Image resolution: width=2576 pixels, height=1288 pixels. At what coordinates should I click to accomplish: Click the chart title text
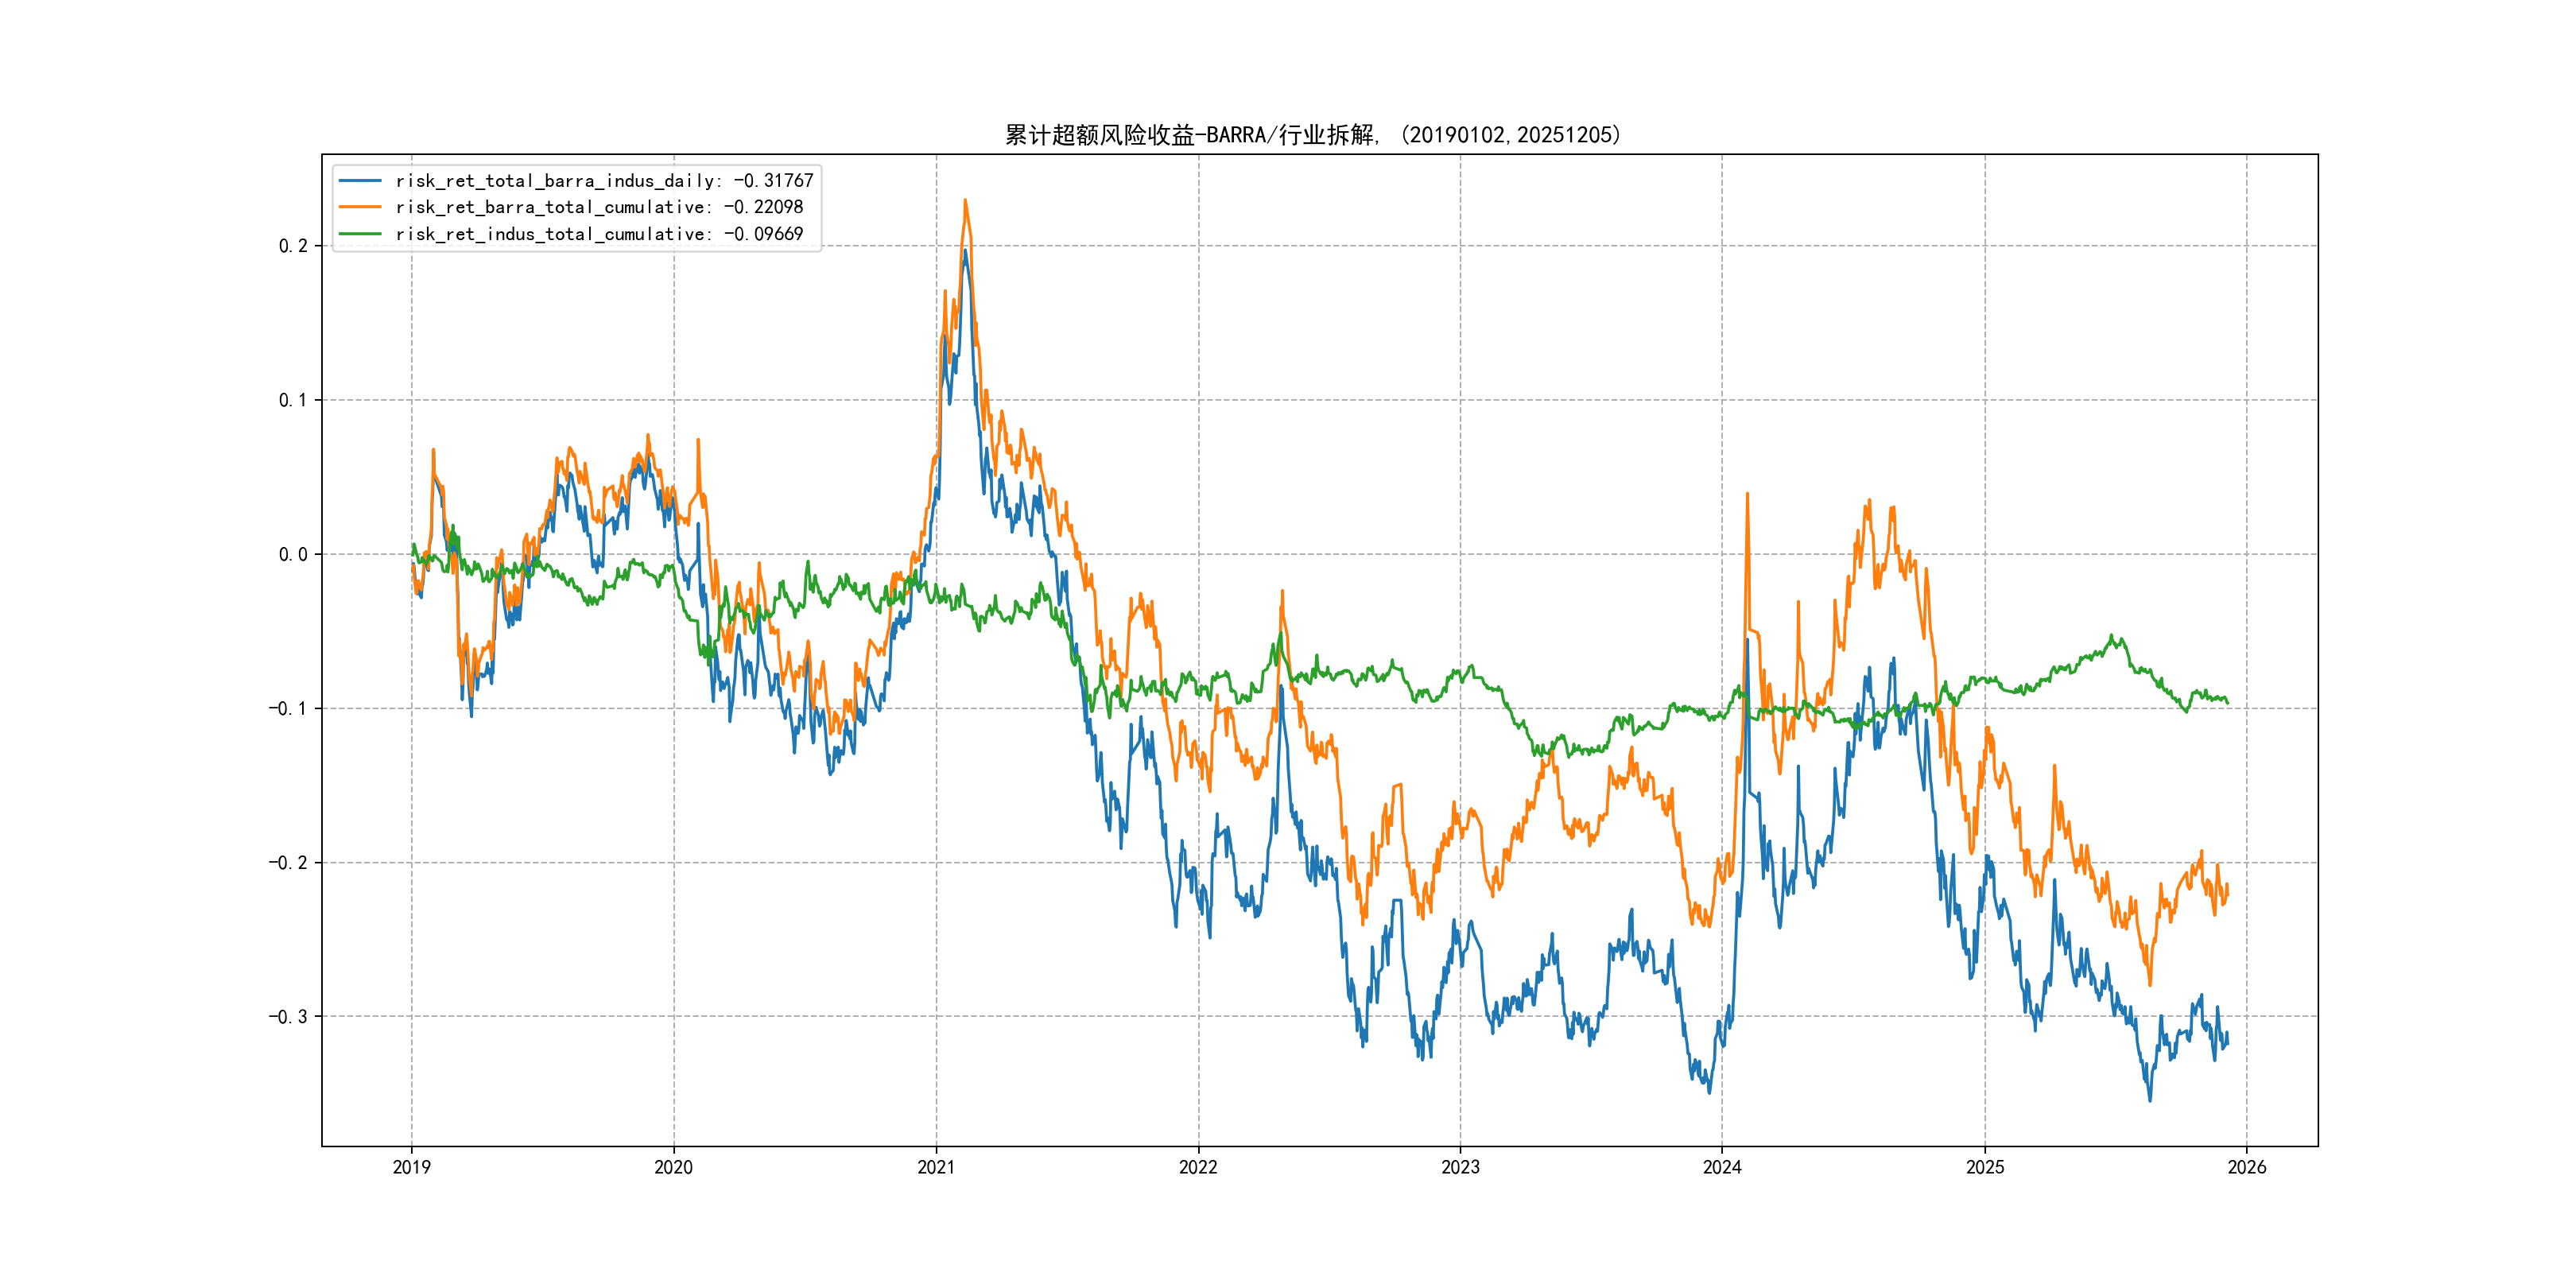coord(1312,135)
